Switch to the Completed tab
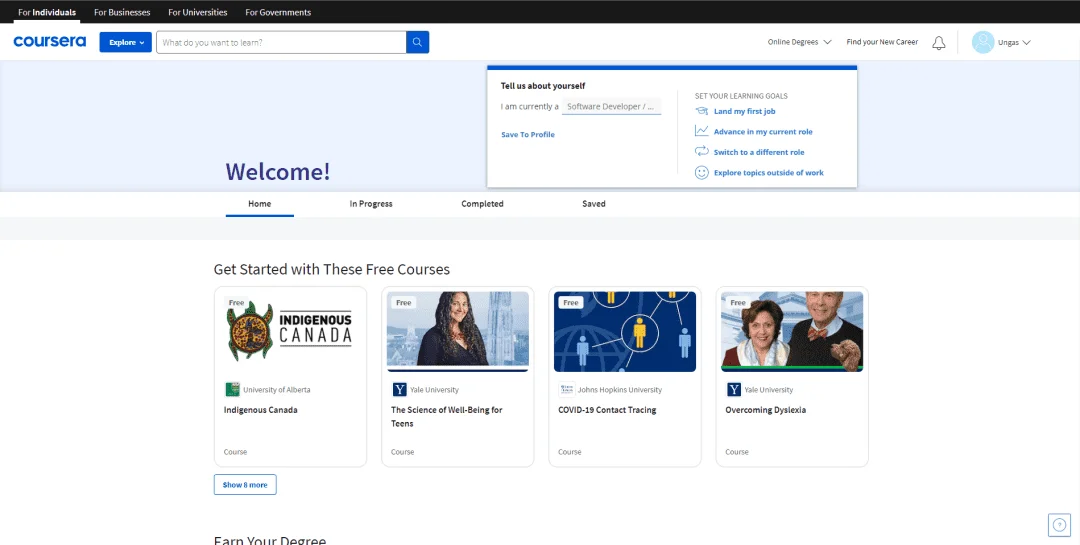The width and height of the screenshot is (1080, 545). [482, 204]
